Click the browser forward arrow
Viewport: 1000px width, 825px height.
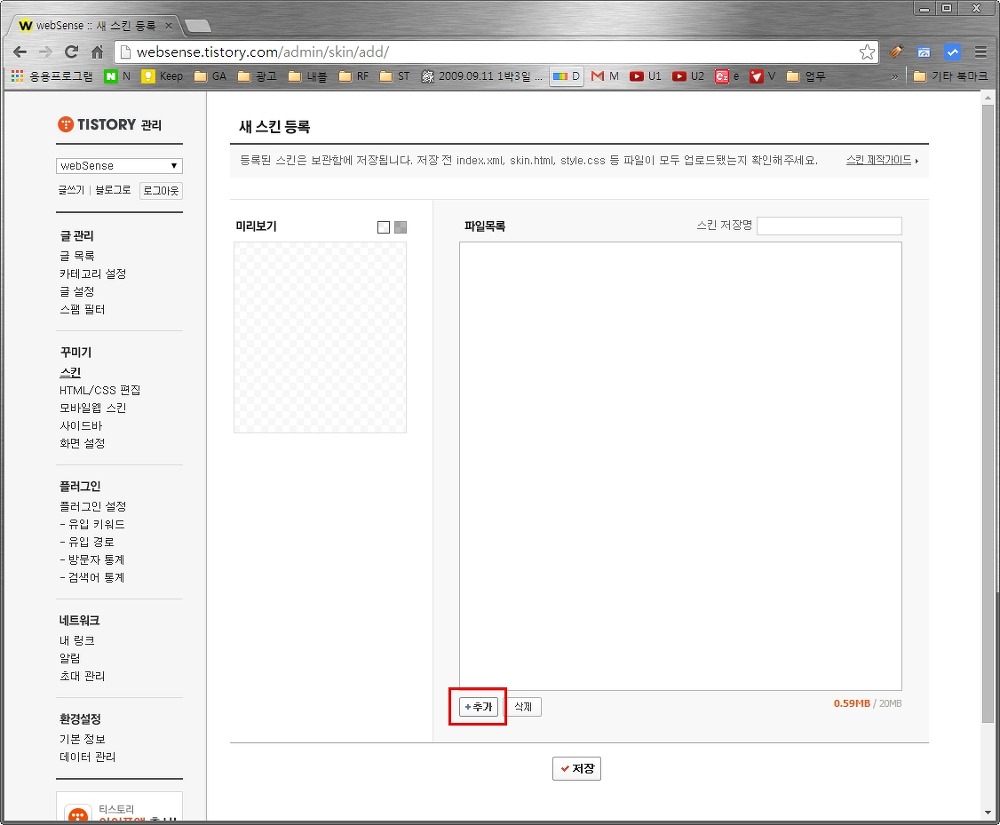tap(45, 52)
